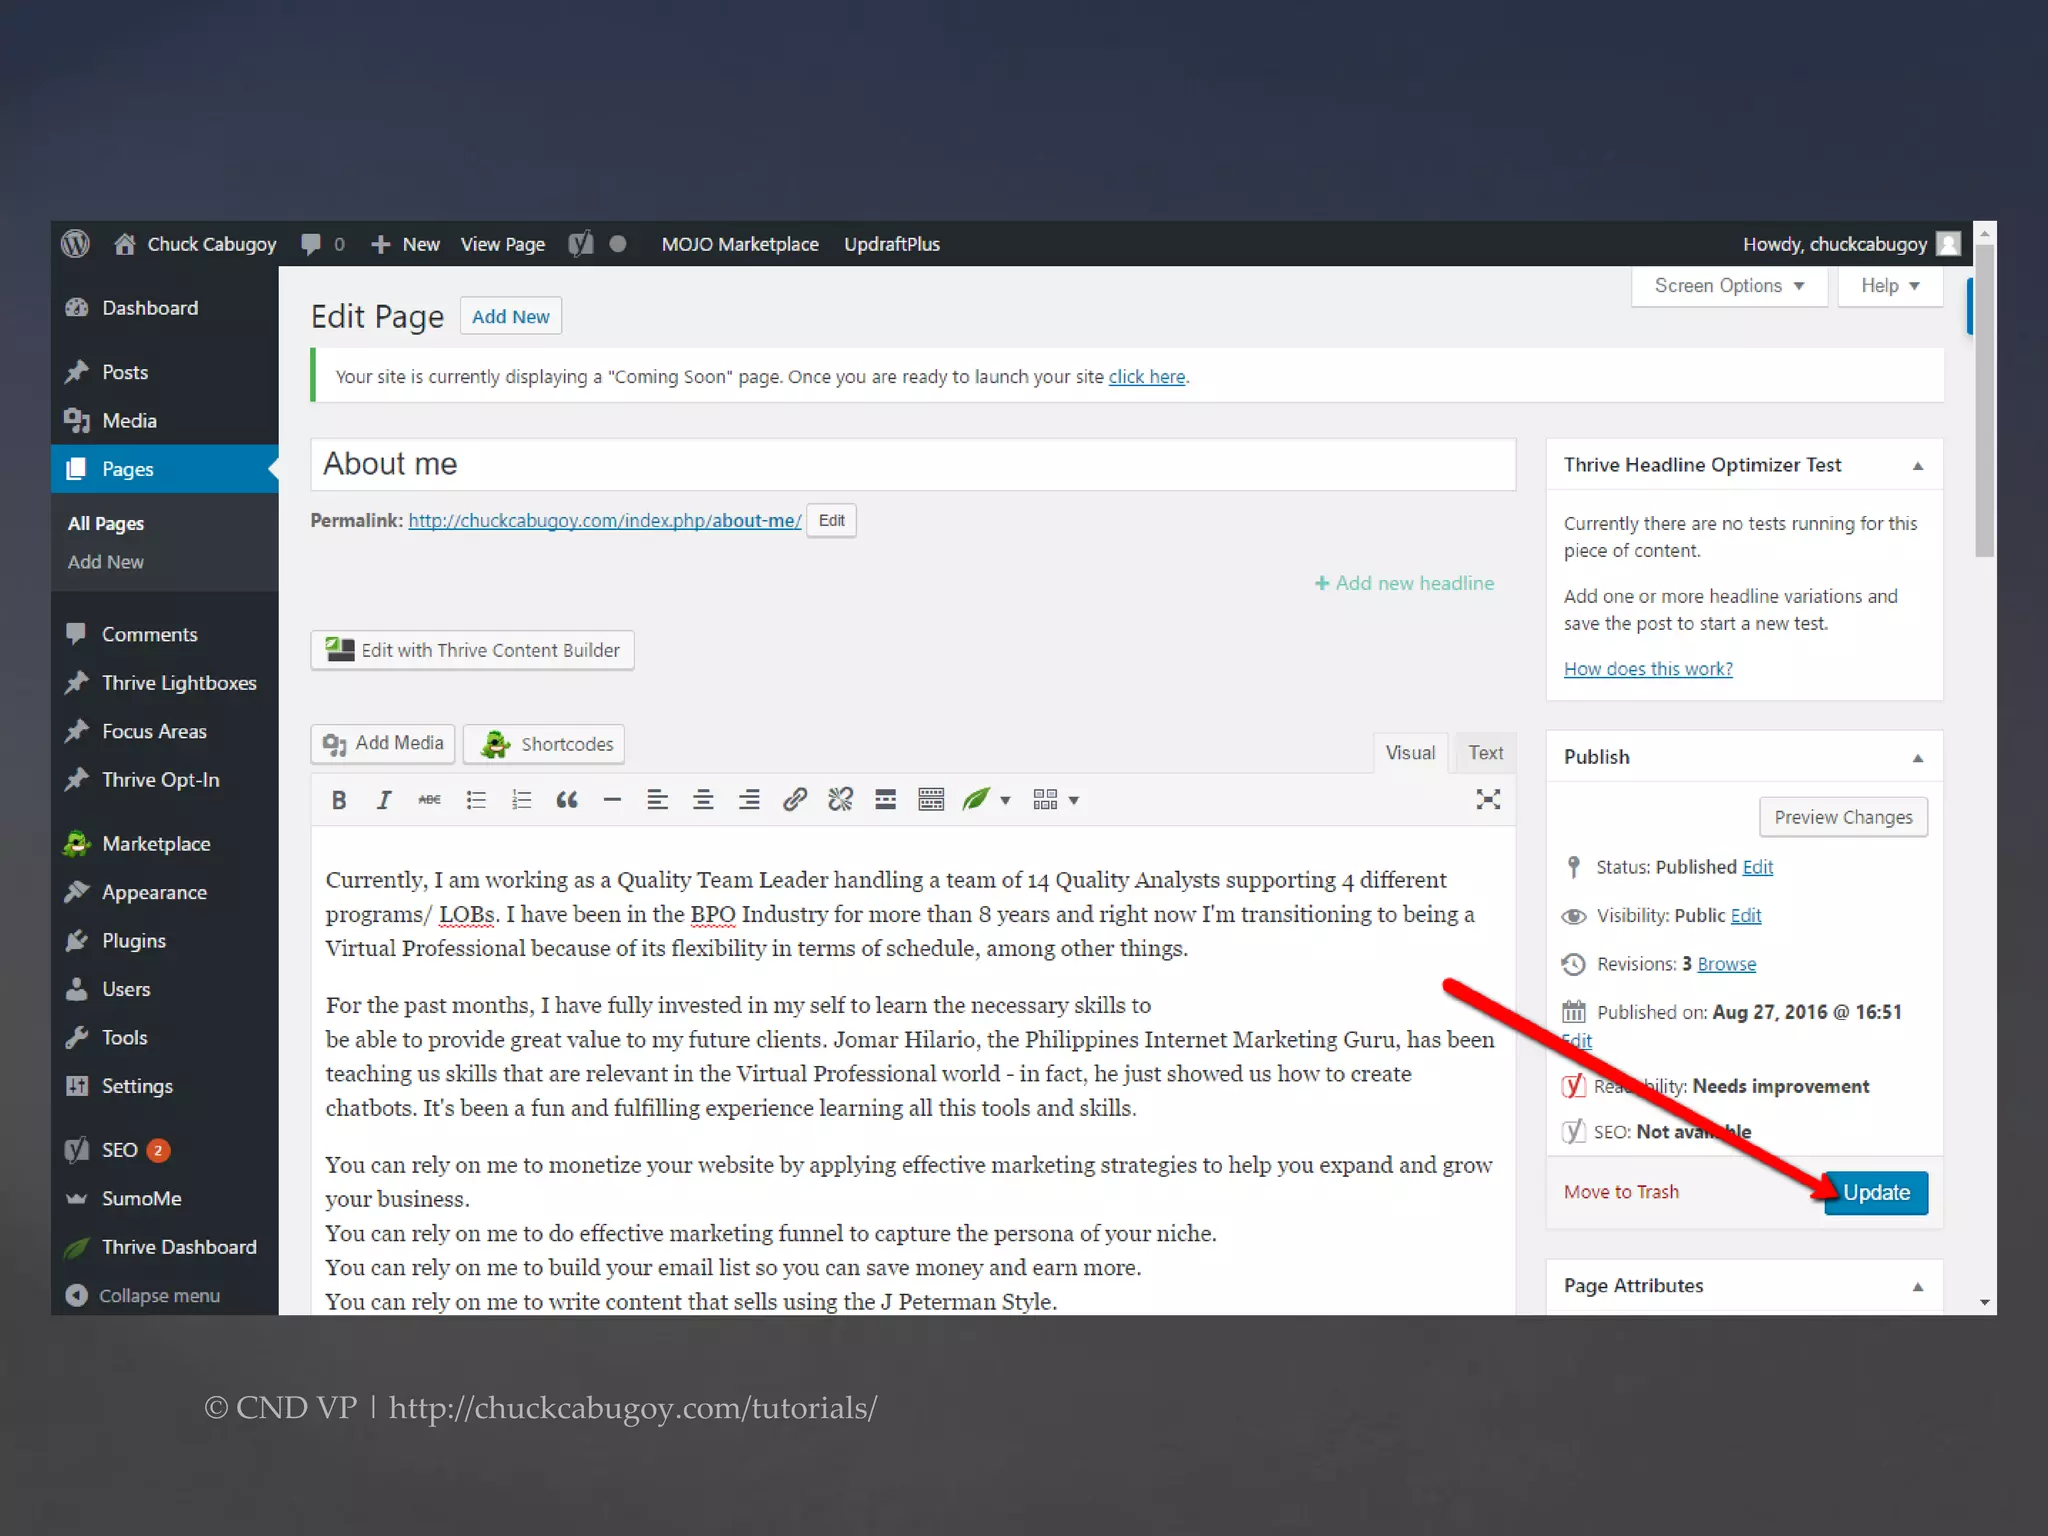2048x1536 pixels.
Task: Click the Update button
Action: pos(1876,1193)
